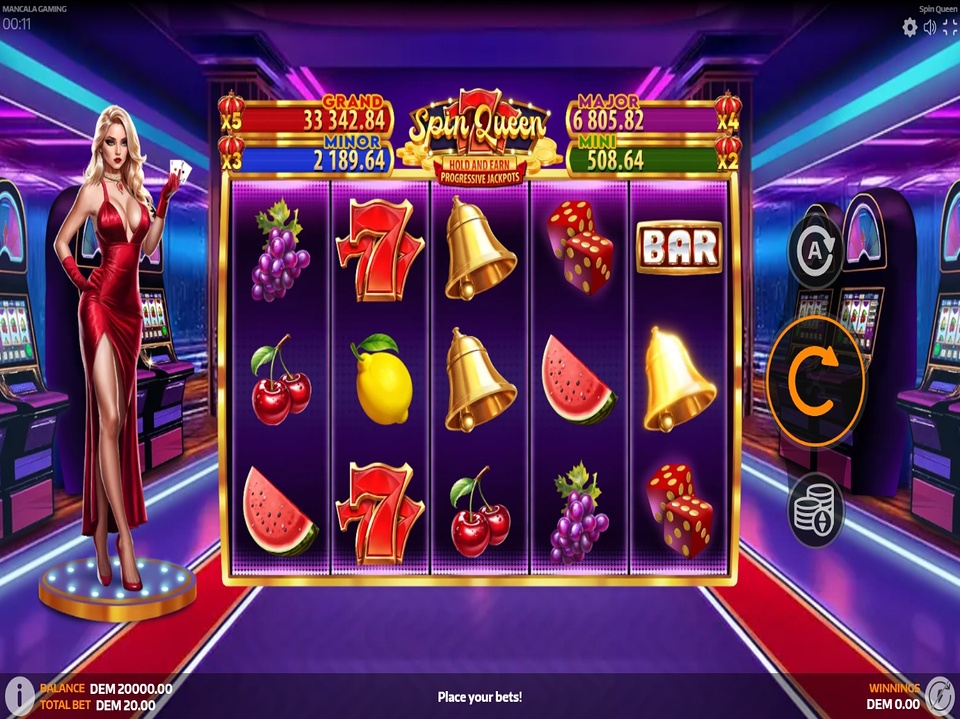
Task: Click the glowing bell on reel five
Action: click(x=677, y=380)
